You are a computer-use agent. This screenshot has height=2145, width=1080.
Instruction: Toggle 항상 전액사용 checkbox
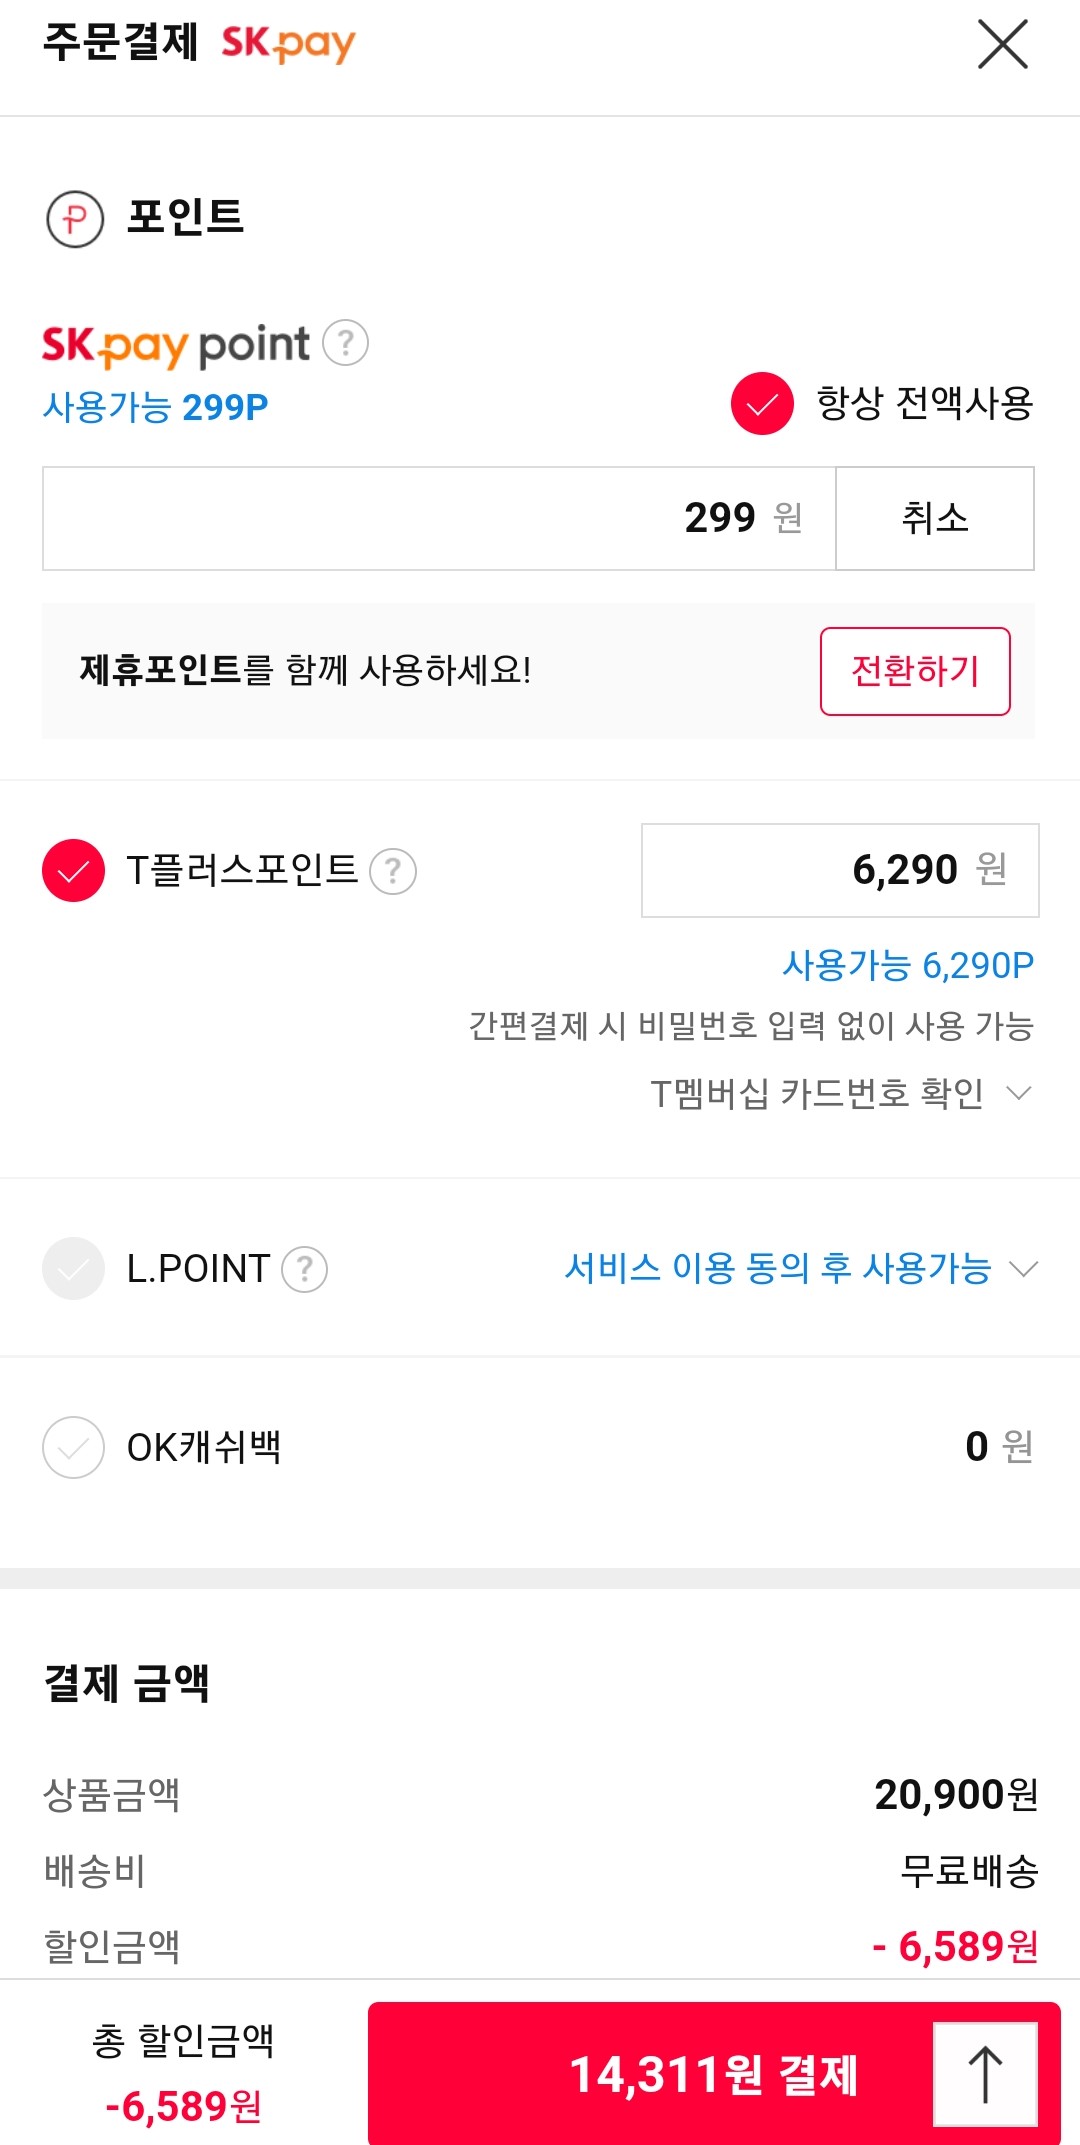pos(762,403)
